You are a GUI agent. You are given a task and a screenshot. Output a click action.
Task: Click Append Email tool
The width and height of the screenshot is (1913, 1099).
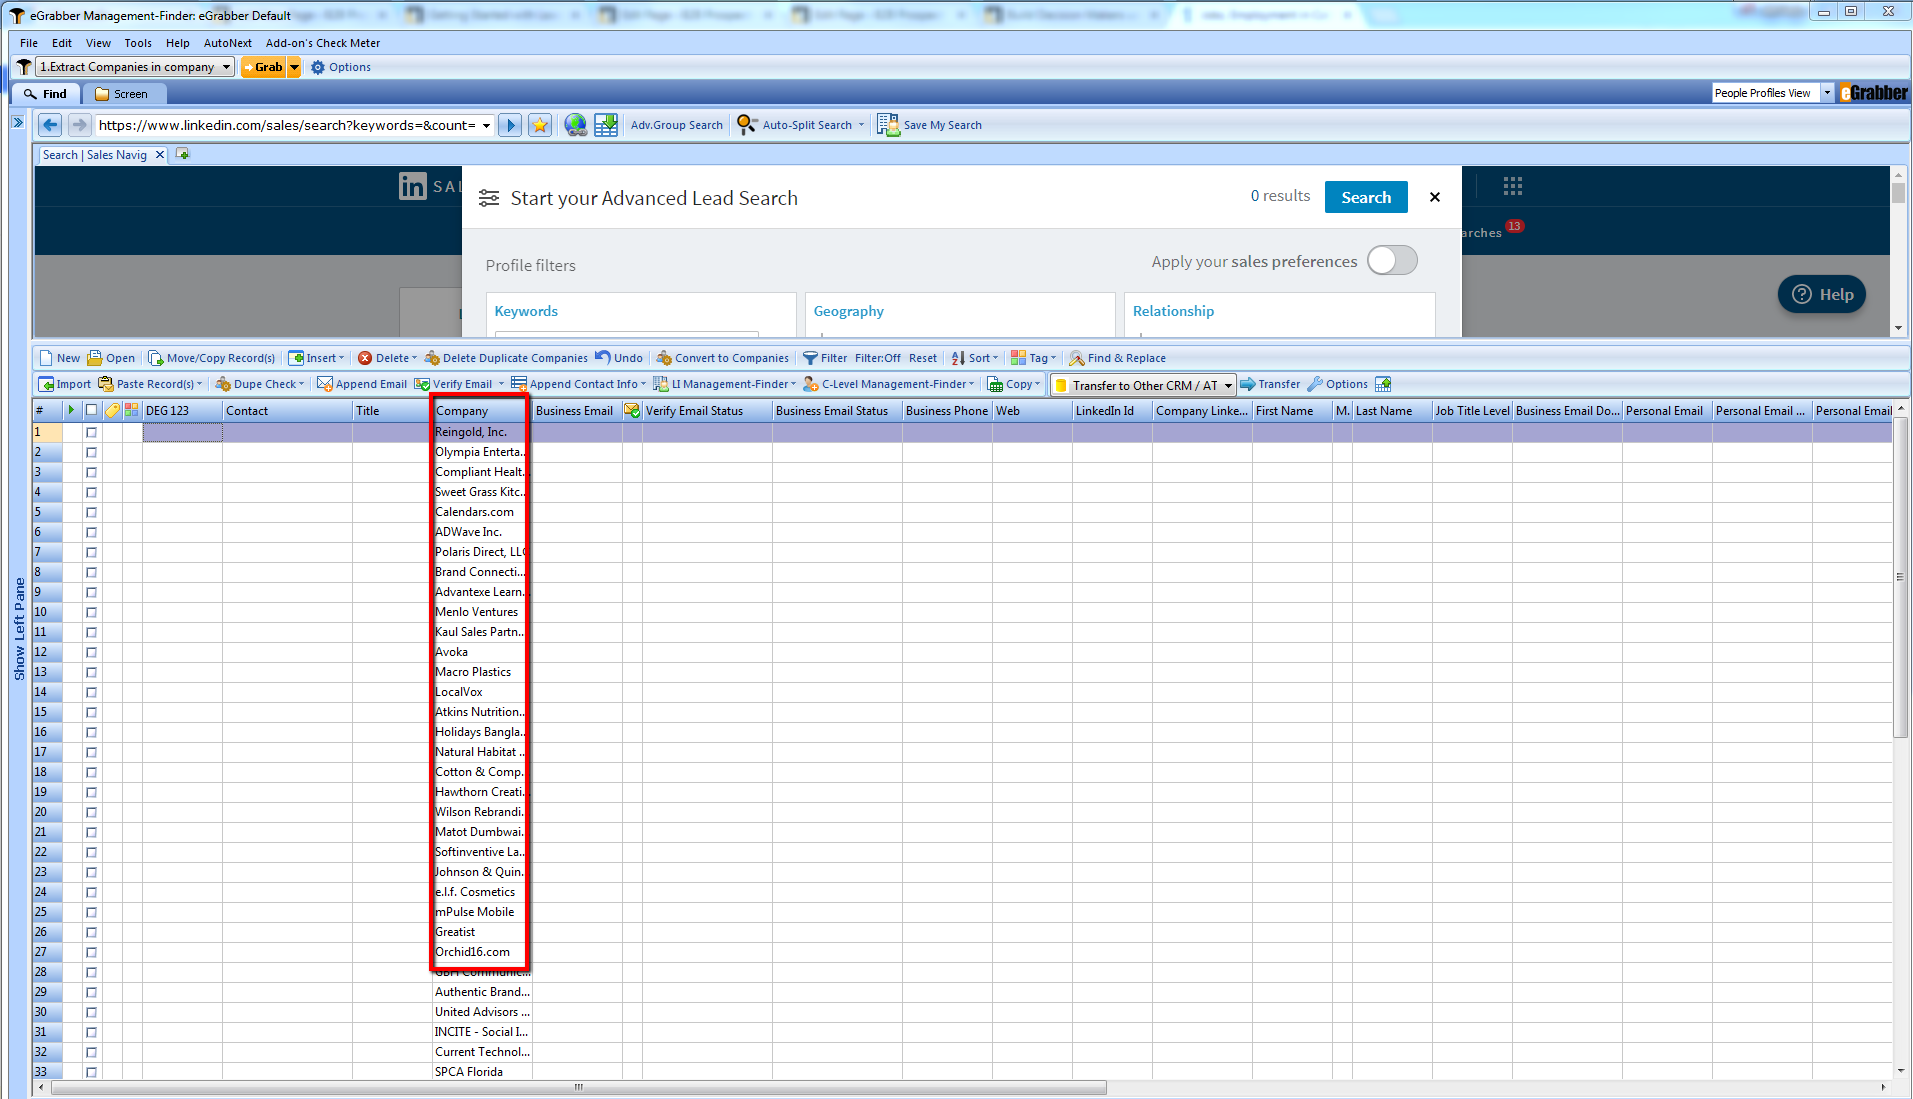(x=362, y=384)
